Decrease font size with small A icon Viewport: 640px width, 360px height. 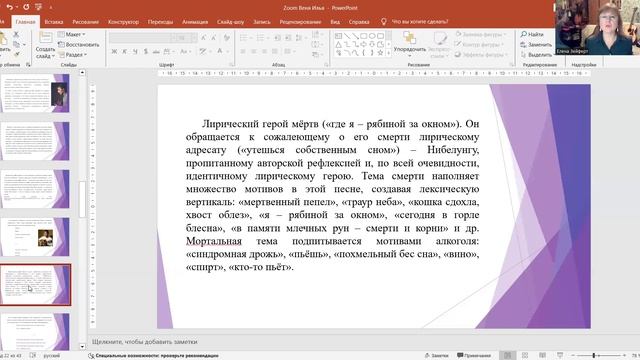[214, 38]
